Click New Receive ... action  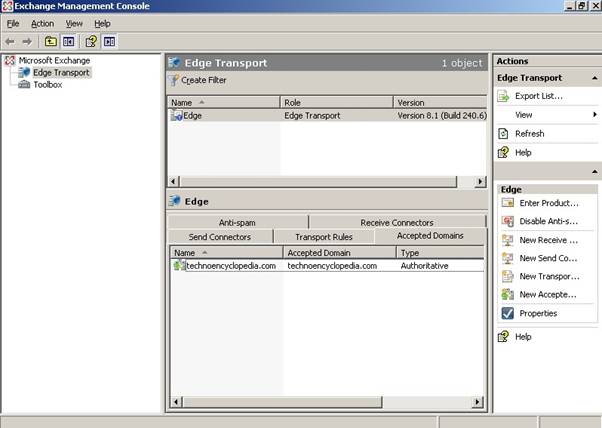pos(549,240)
